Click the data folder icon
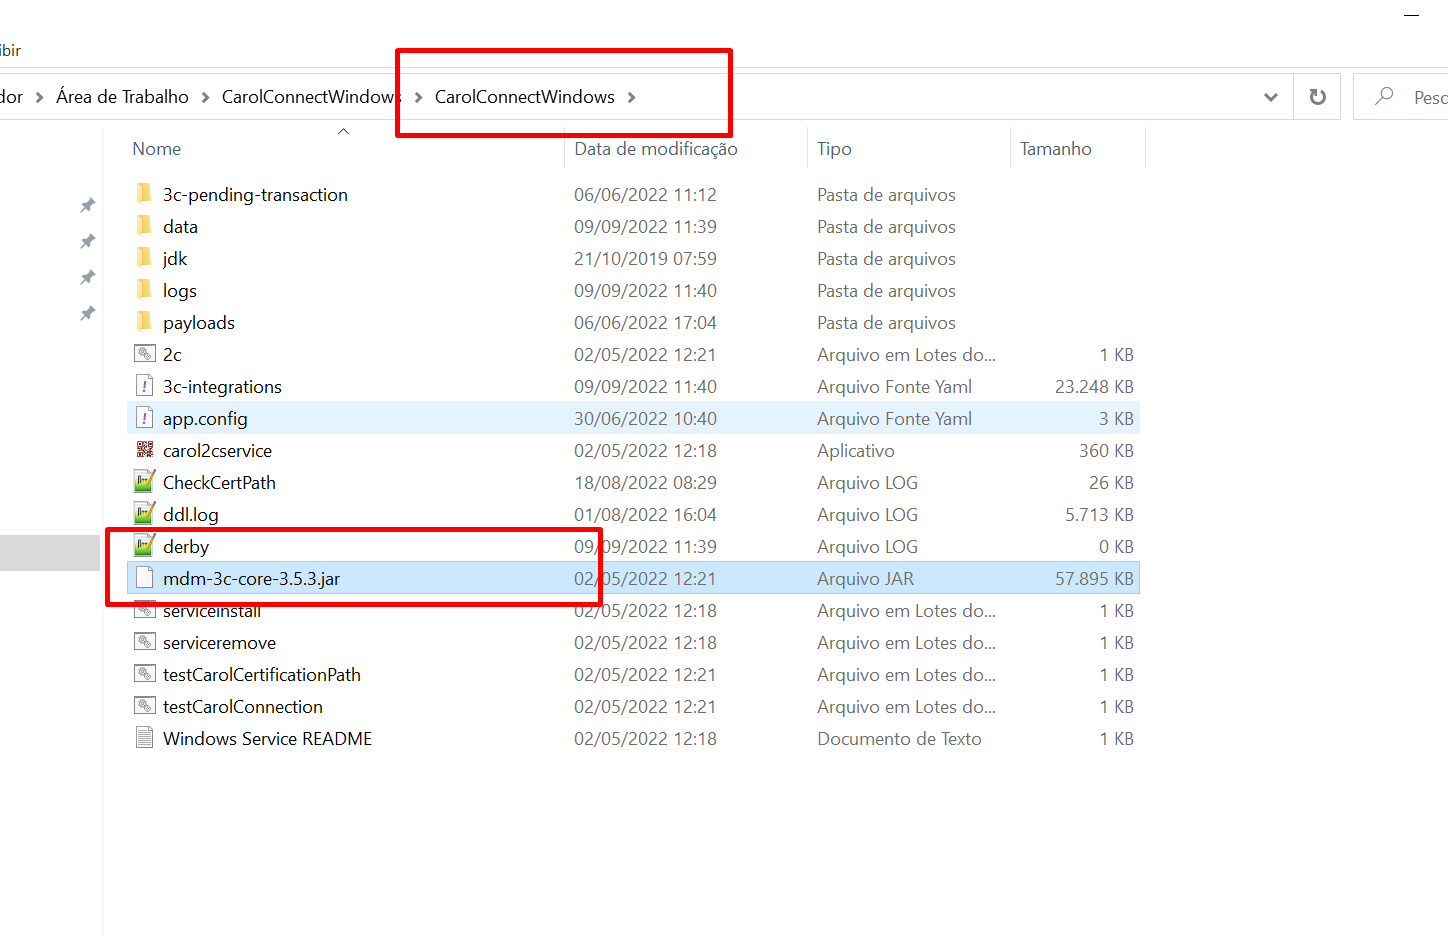 point(145,225)
